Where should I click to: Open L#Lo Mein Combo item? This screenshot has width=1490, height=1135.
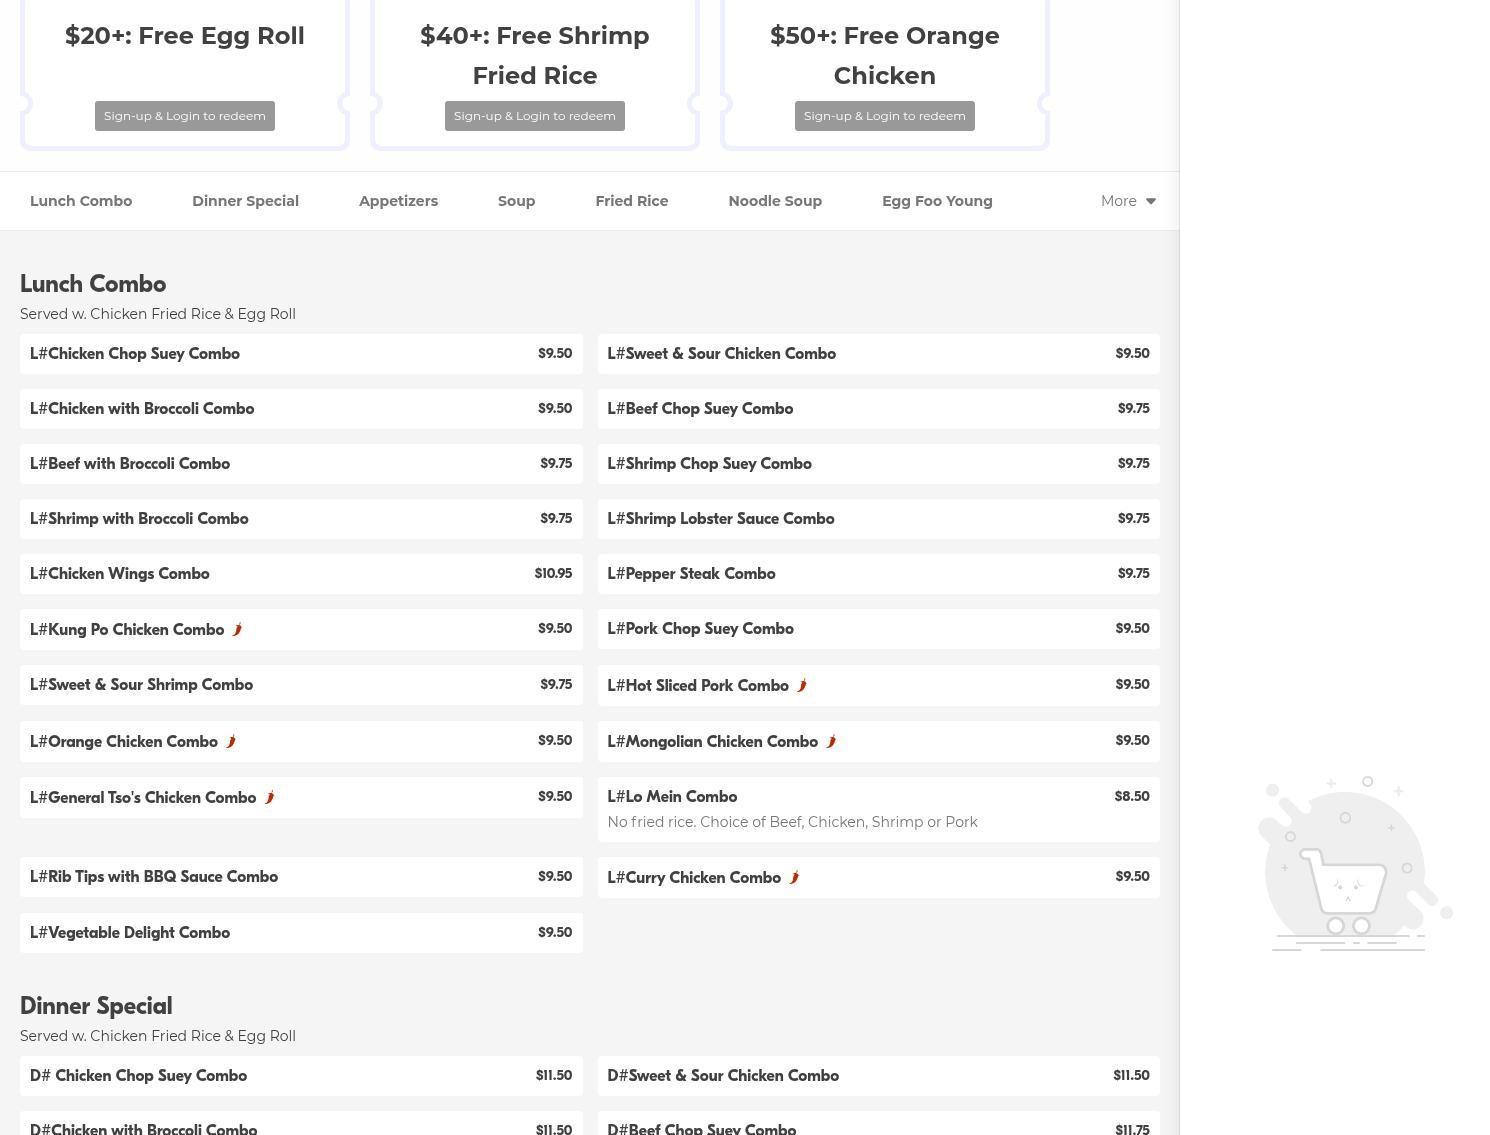879,809
